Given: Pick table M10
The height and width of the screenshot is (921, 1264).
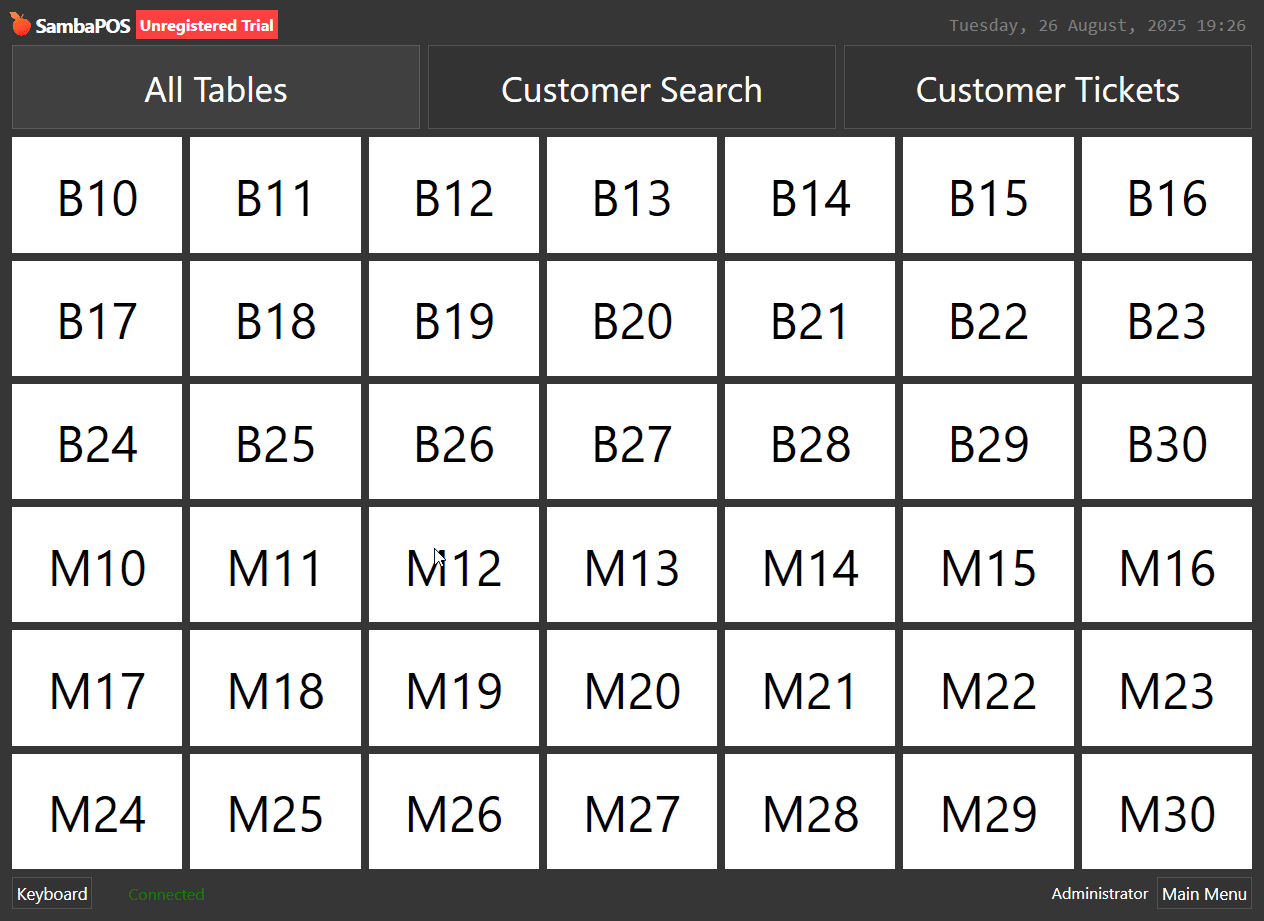Looking at the screenshot, I should tap(97, 565).
